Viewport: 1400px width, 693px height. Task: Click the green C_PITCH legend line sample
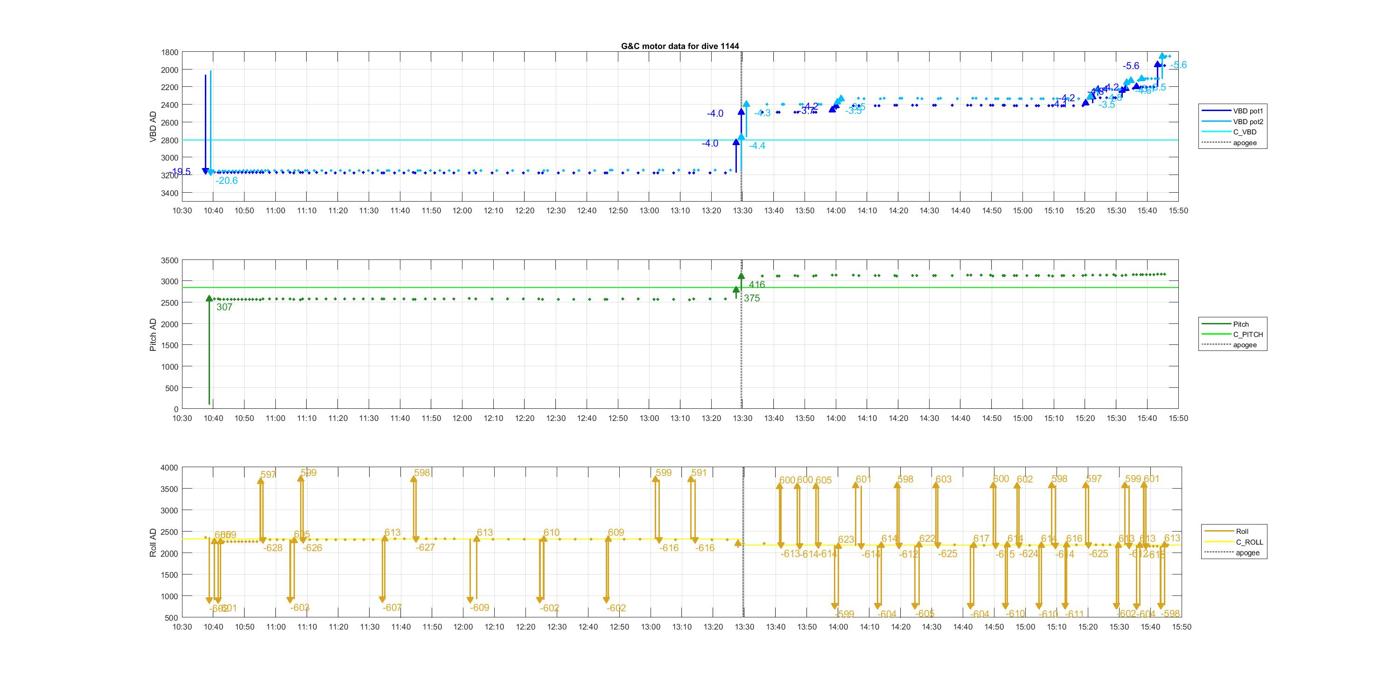[1218, 334]
